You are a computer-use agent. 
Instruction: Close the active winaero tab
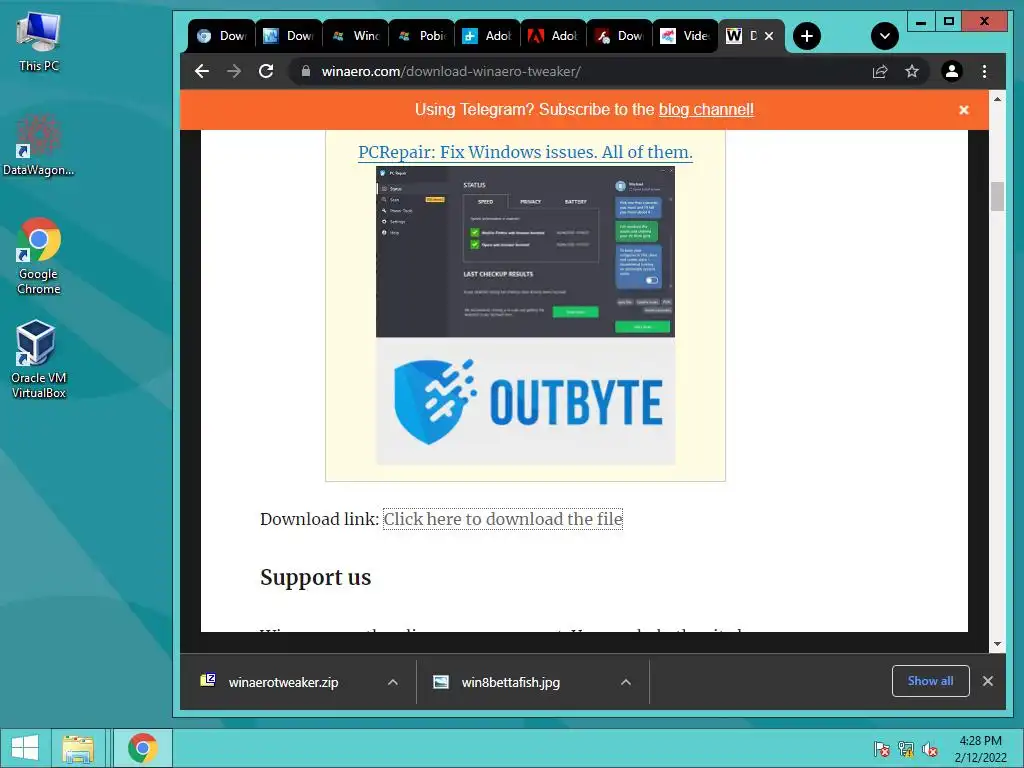click(x=769, y=36)
